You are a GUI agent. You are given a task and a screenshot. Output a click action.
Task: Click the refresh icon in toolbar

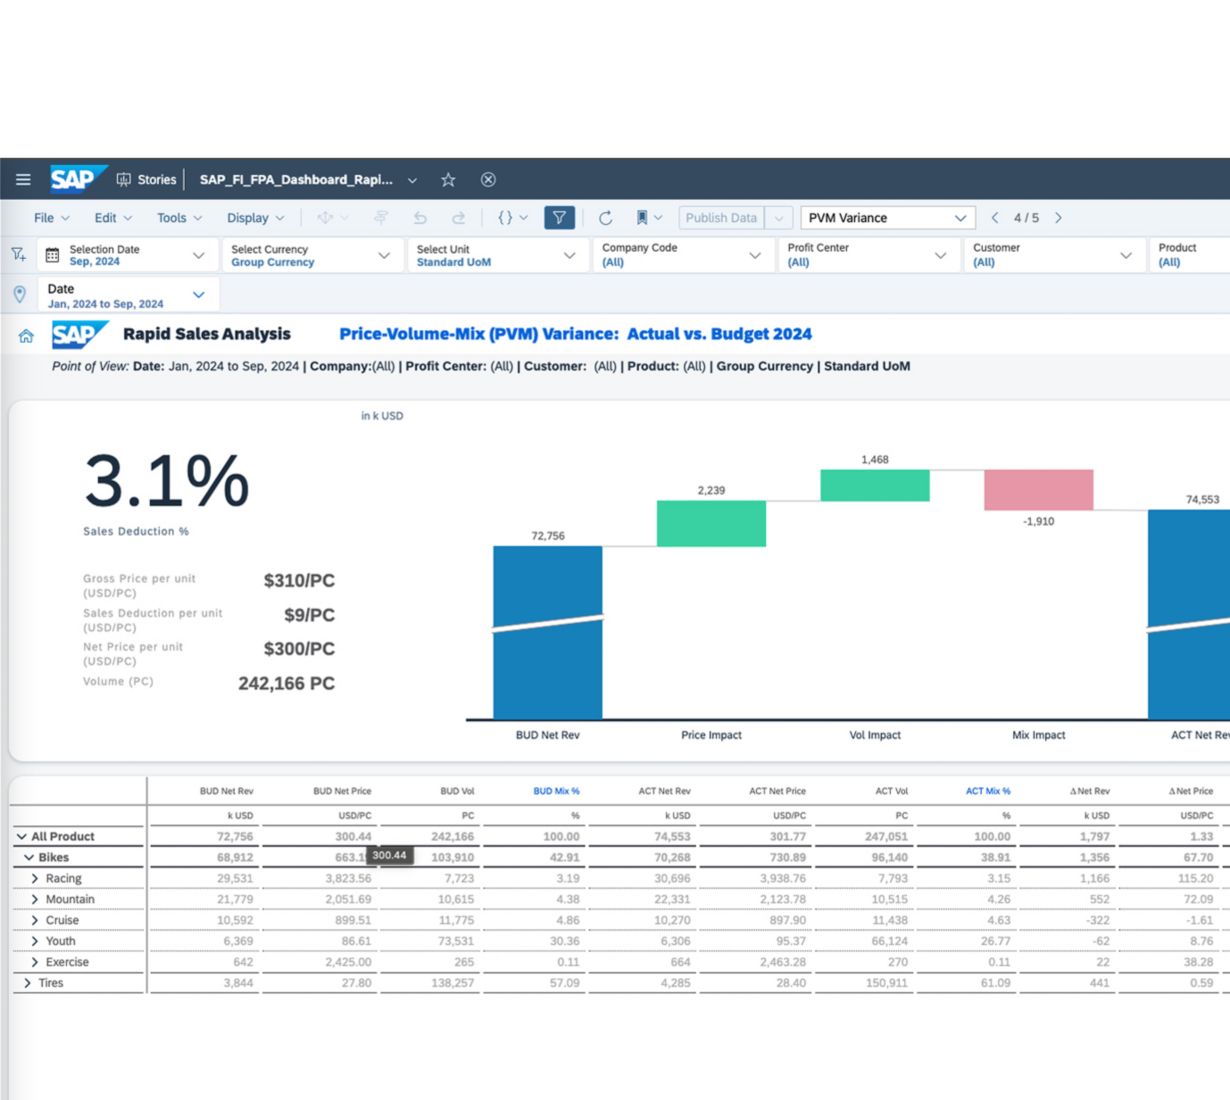tap(606, 218)
